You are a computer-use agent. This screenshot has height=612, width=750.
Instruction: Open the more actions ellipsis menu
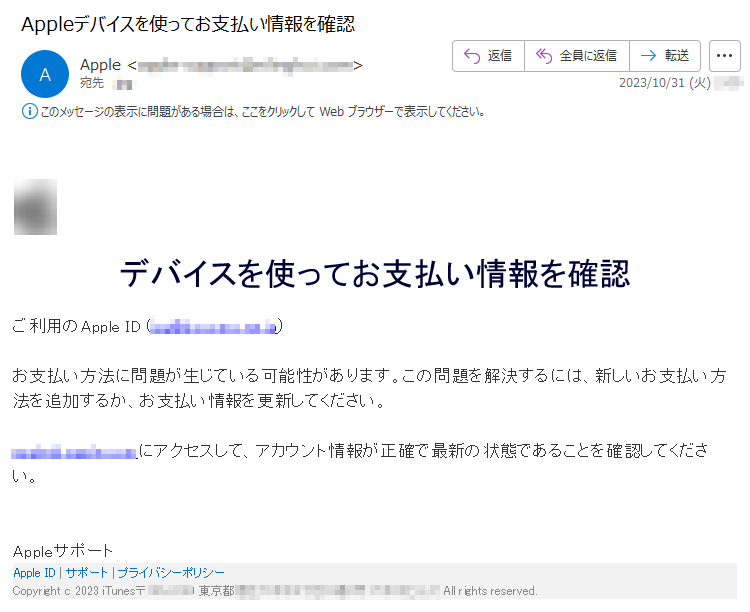pyautogui.click(x=724, y=56)
